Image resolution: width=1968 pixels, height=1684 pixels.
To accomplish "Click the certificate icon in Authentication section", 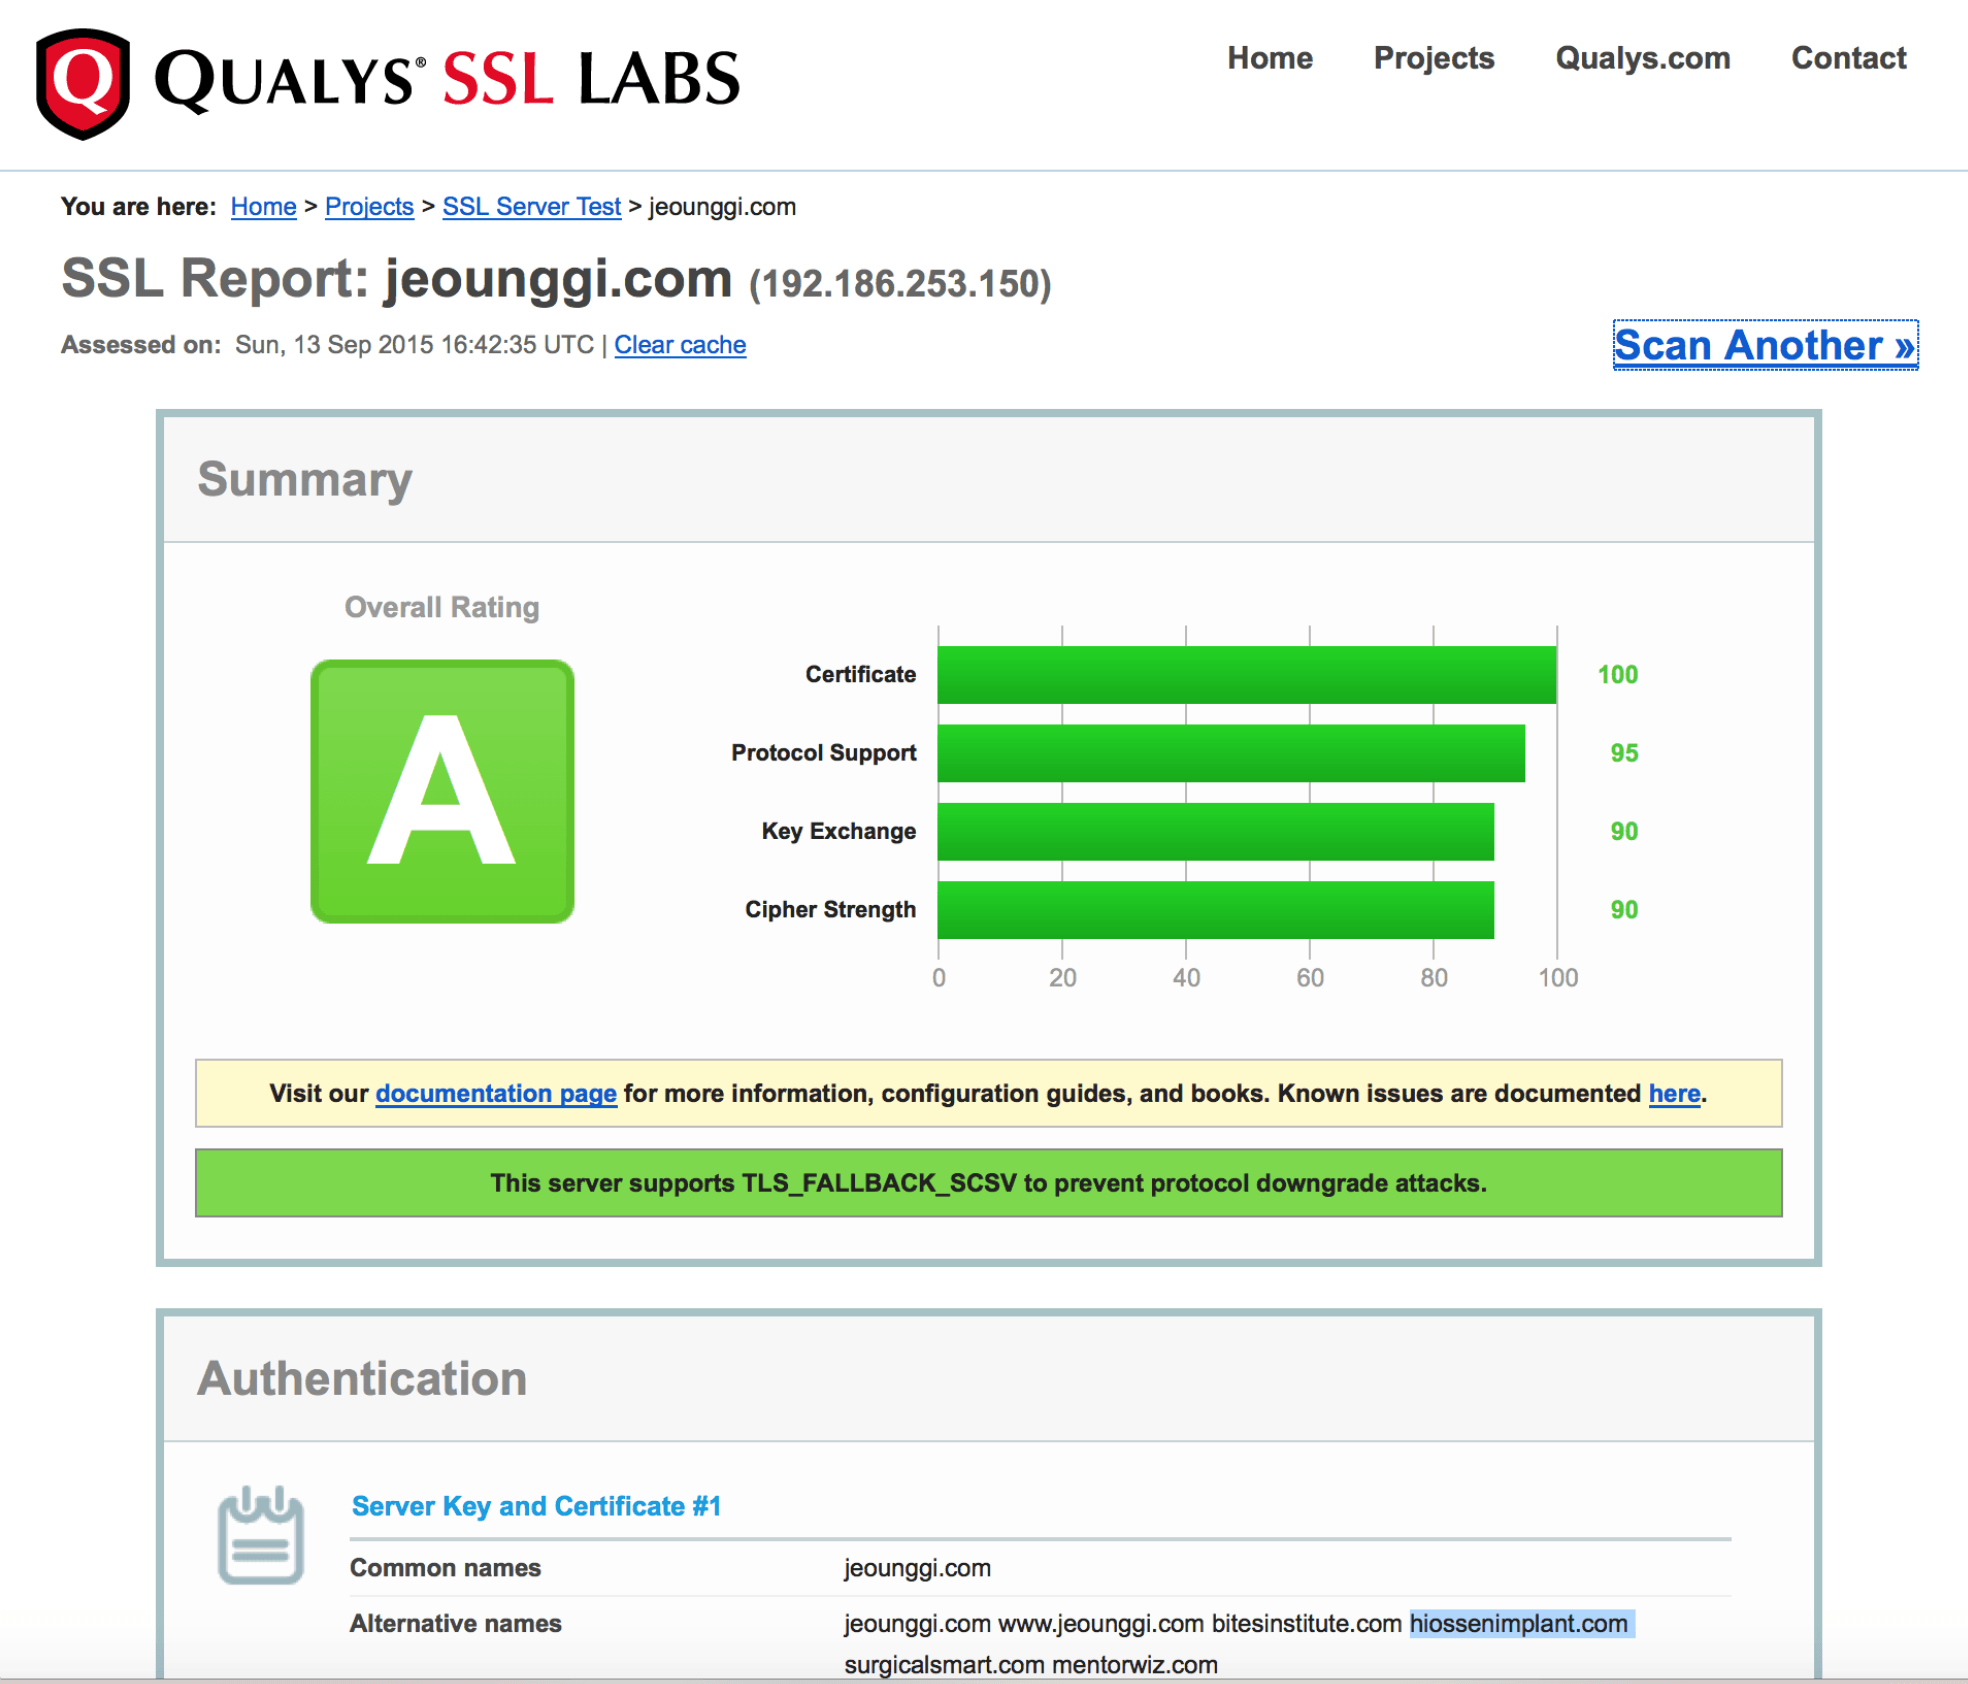I will (260, 1536).
